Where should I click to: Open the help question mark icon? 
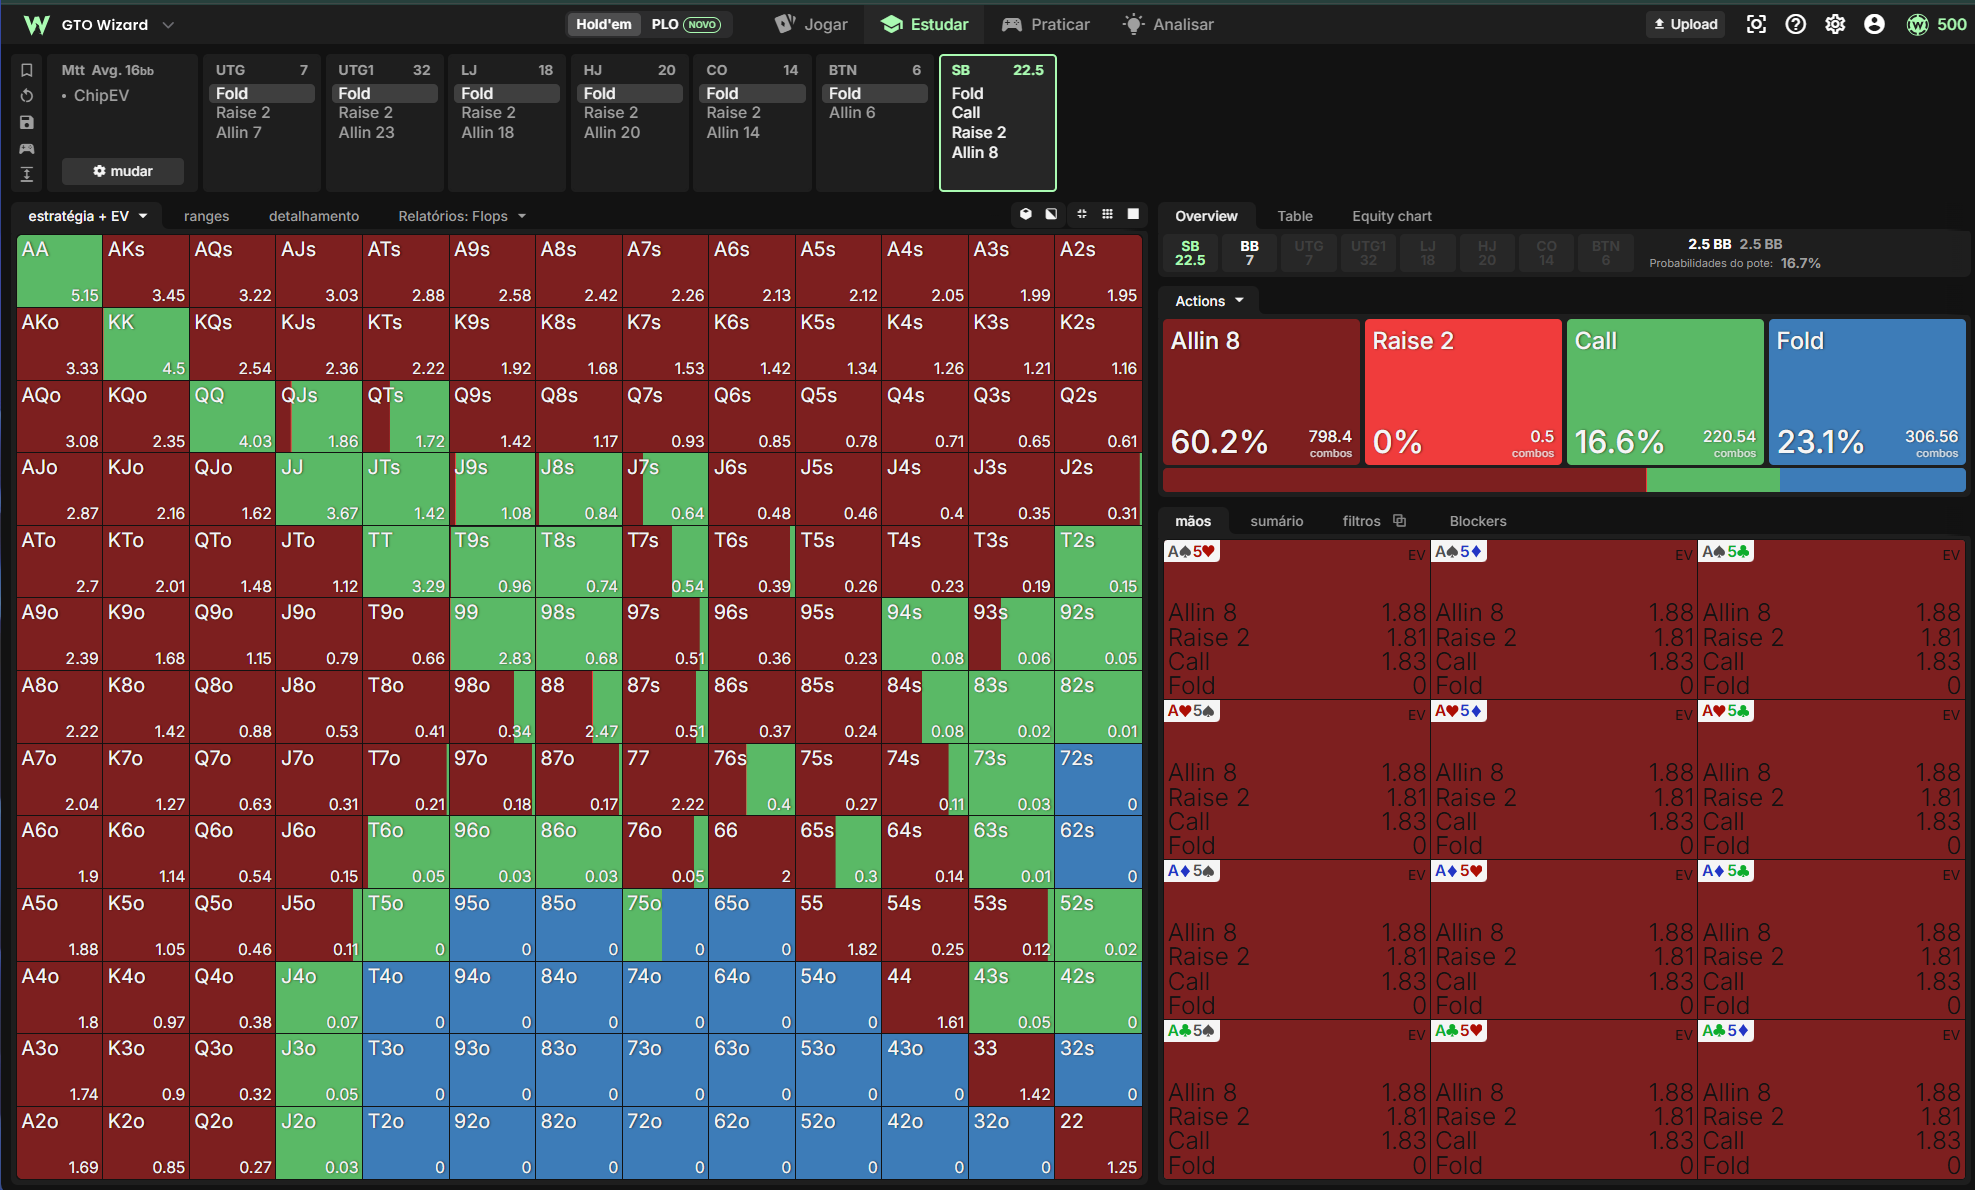point(1796,24)
